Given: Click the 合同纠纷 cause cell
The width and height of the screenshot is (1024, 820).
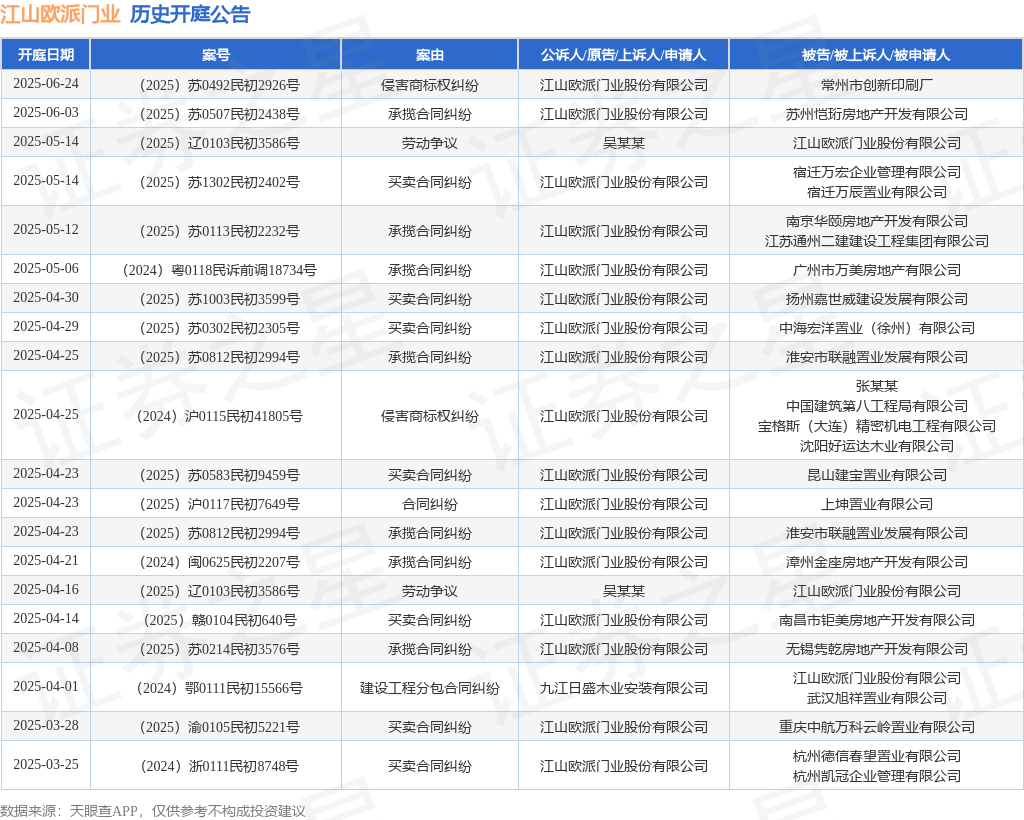Looking at the screenshot, I should click(430, 504).
